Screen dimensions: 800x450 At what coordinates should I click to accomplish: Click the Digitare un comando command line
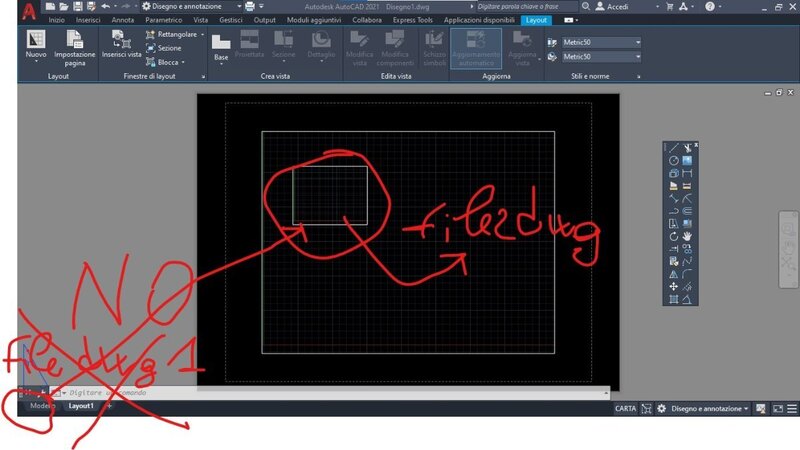pos(332,392)
